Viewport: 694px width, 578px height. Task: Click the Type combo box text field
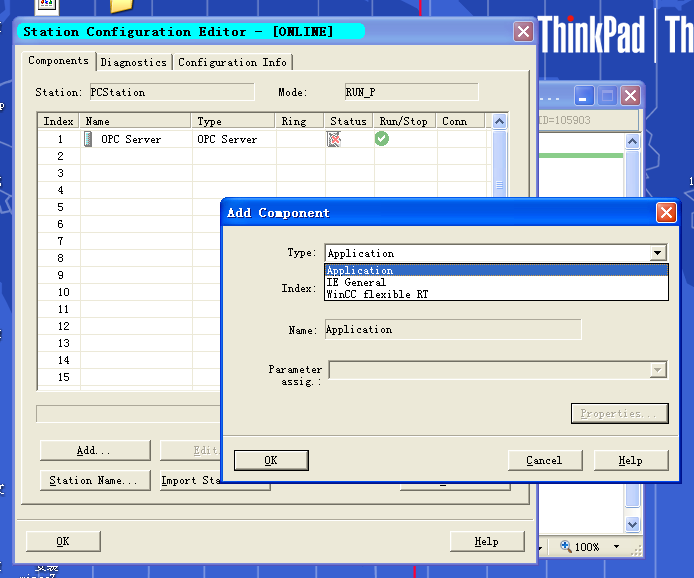click(x=487, y=253)
